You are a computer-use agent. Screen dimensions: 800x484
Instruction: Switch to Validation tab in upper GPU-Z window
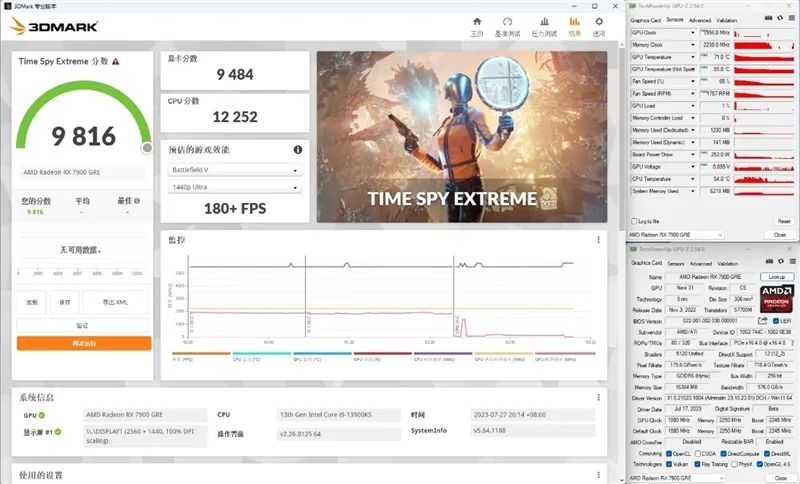coord(727,20)
